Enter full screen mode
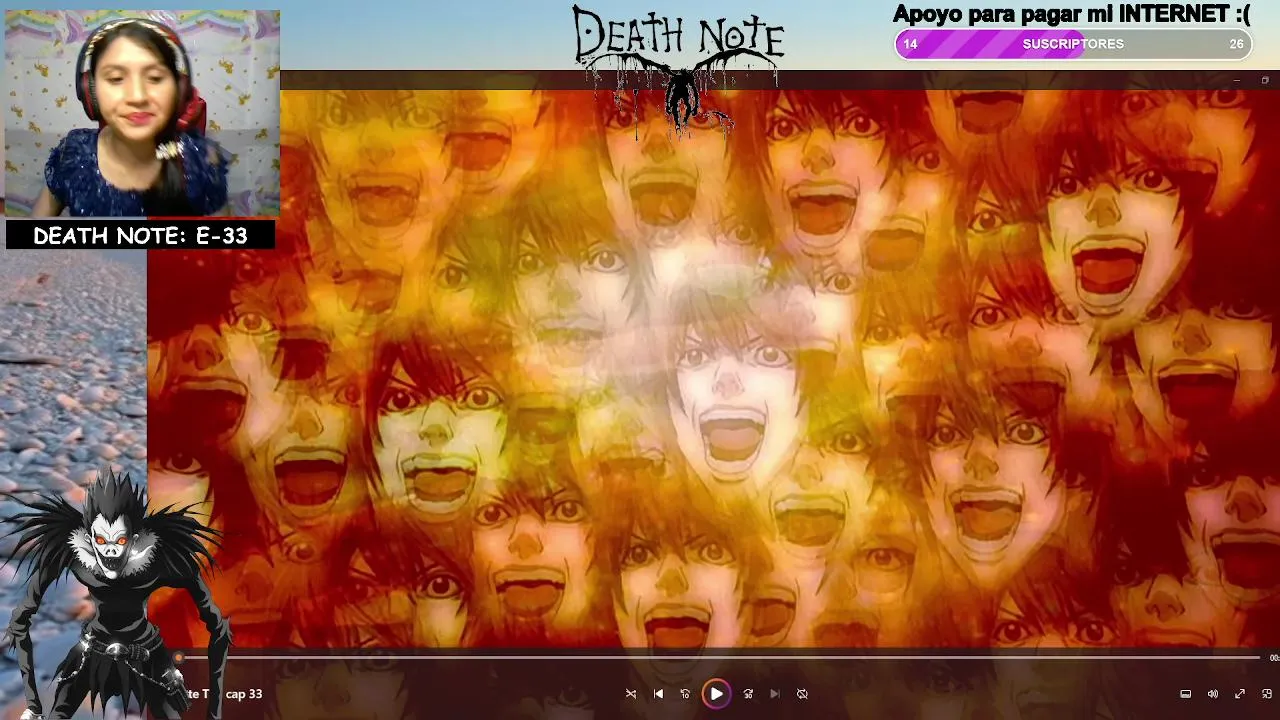1280x720 pixels. pyautogui.click(x=1239, y=694)
